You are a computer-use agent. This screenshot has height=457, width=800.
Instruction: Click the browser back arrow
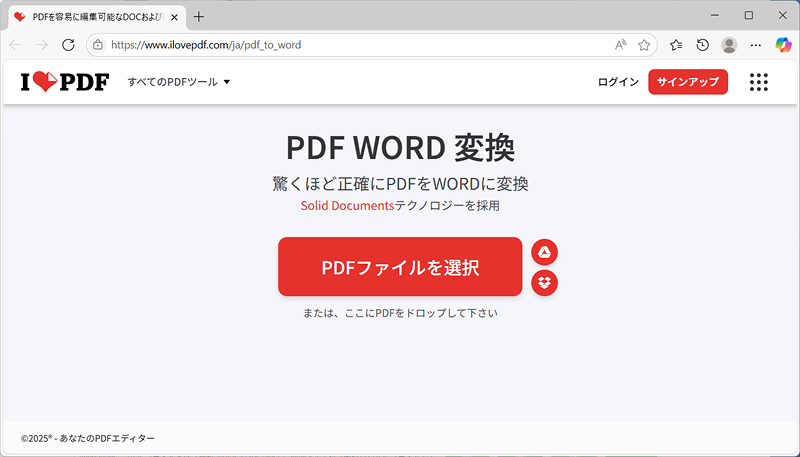(x=15, y=45)
